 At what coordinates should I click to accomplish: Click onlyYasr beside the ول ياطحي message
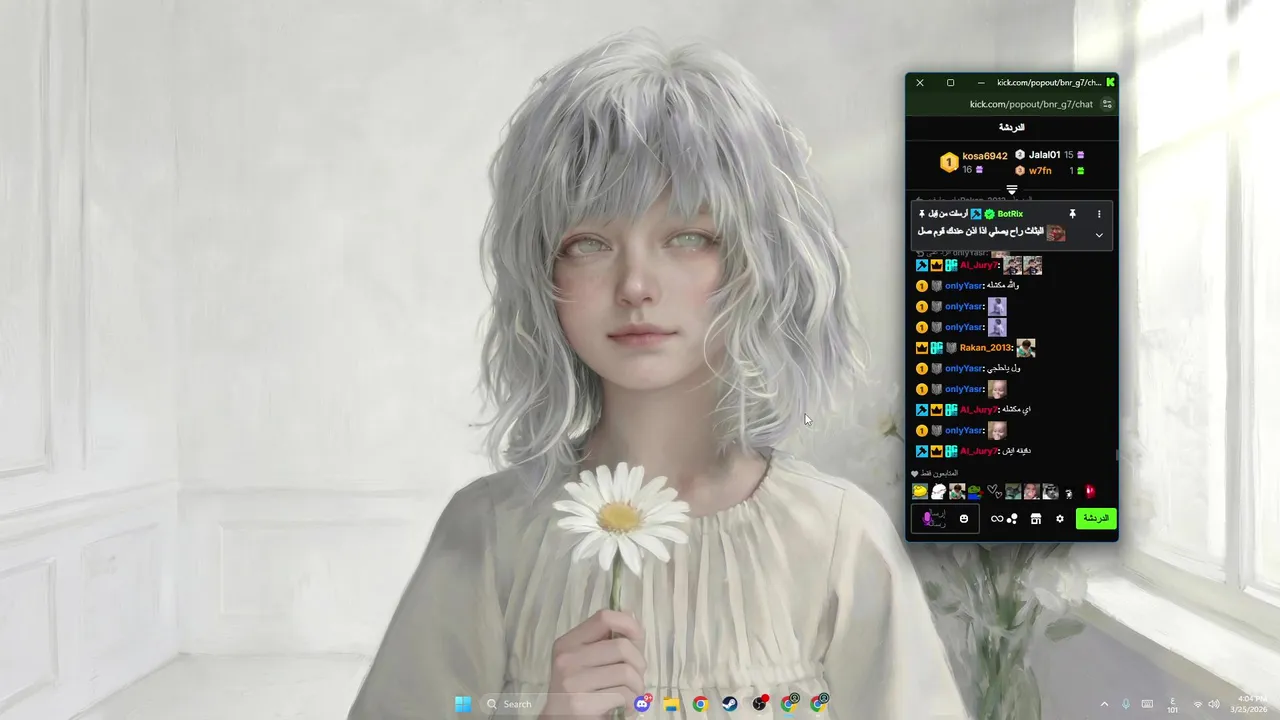point(964,369)
